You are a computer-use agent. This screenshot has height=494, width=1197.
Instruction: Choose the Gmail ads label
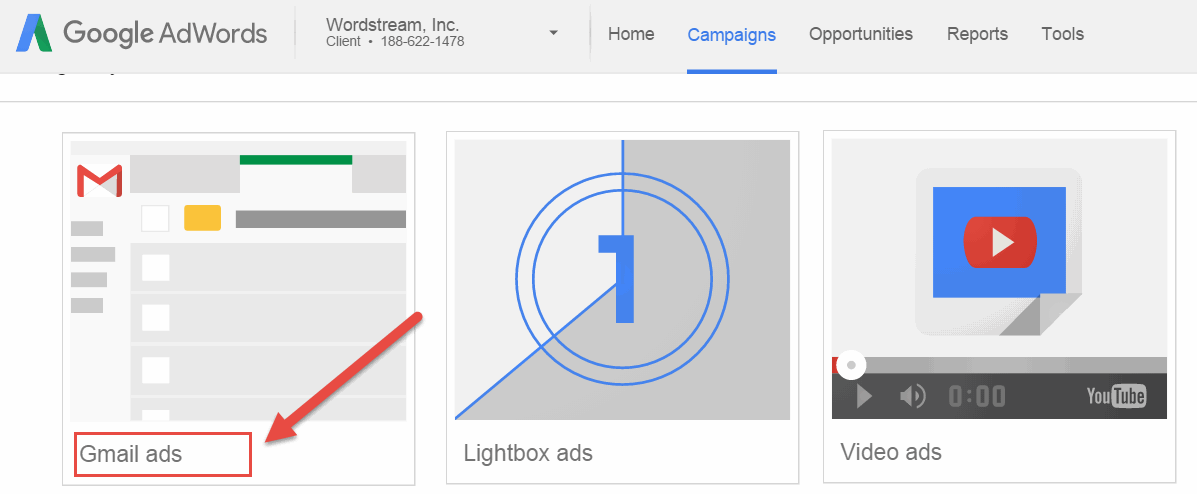pos(131,454)
